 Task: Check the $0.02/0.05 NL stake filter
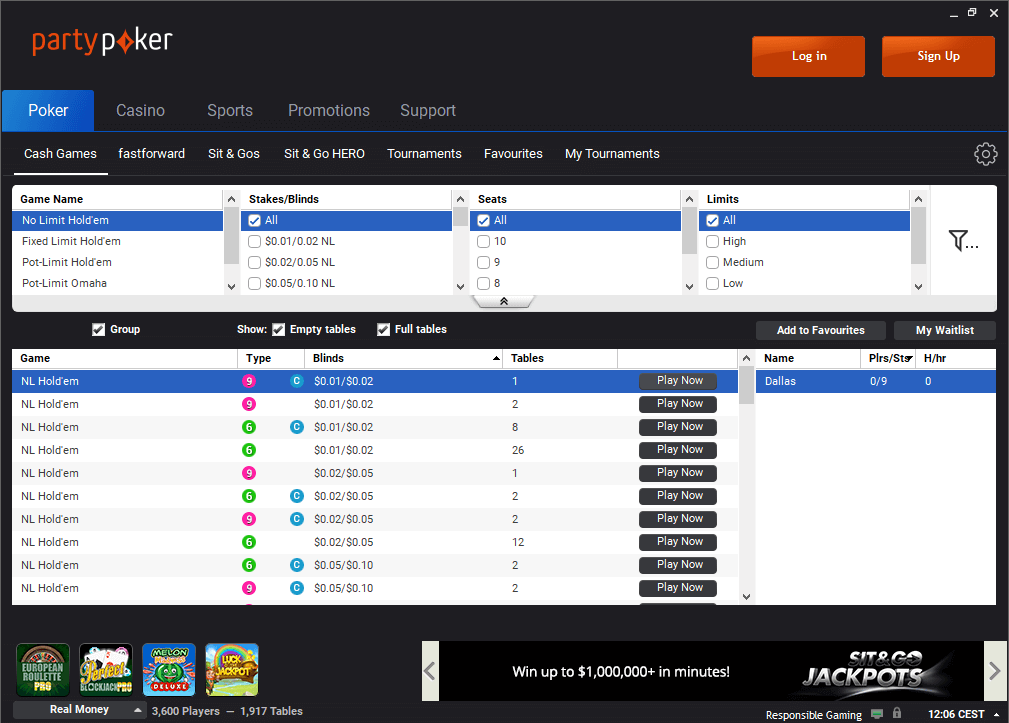[254, 262]
